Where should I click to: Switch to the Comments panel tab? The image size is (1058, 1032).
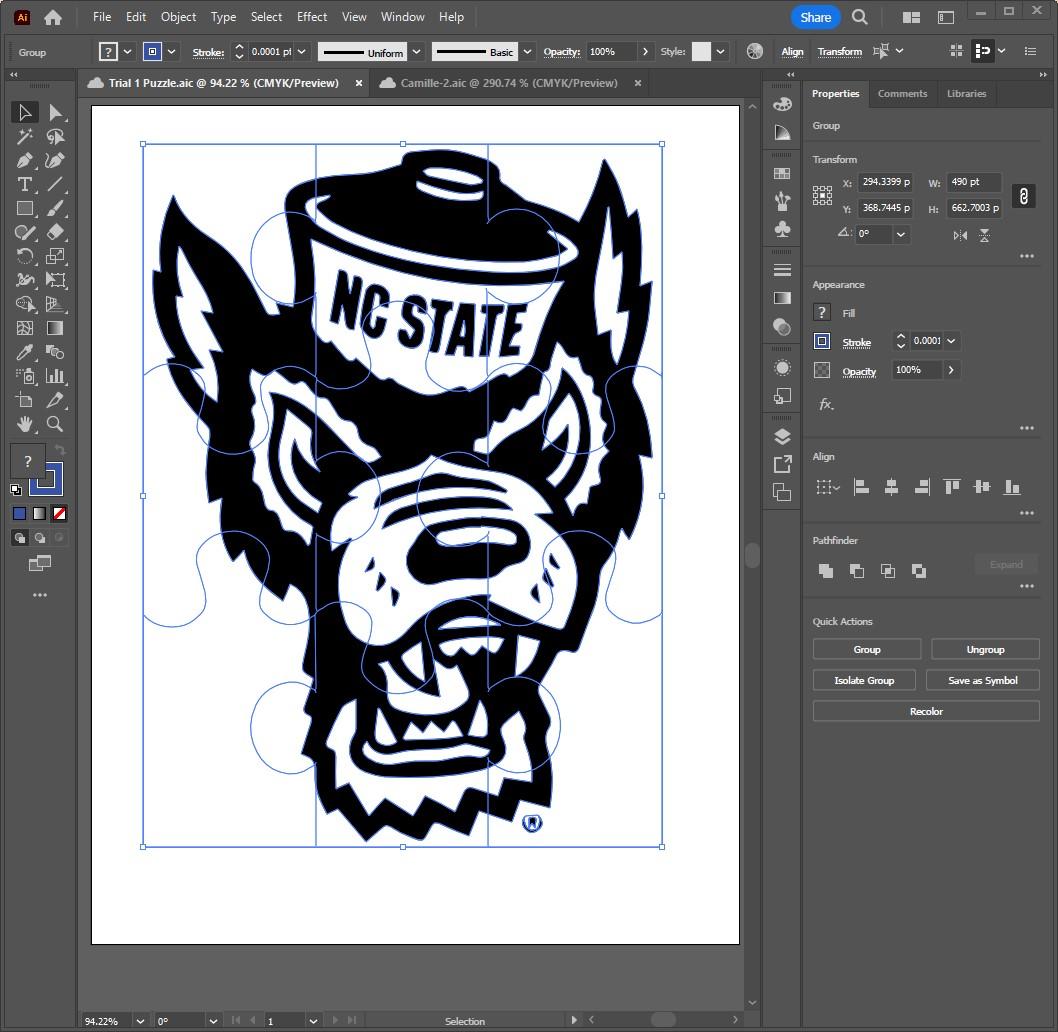tap(902, 94)
